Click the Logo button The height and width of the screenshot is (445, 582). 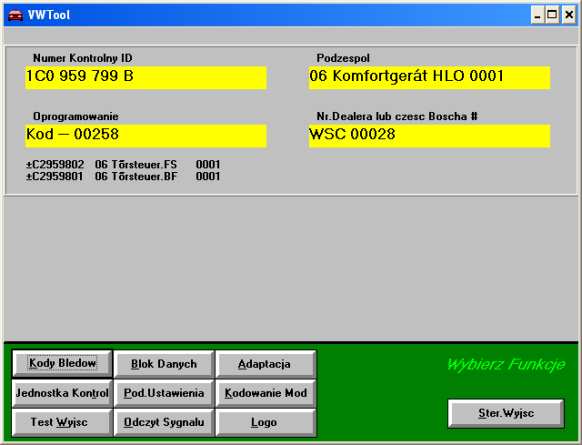pyautogui.click(x=265, y=422)
